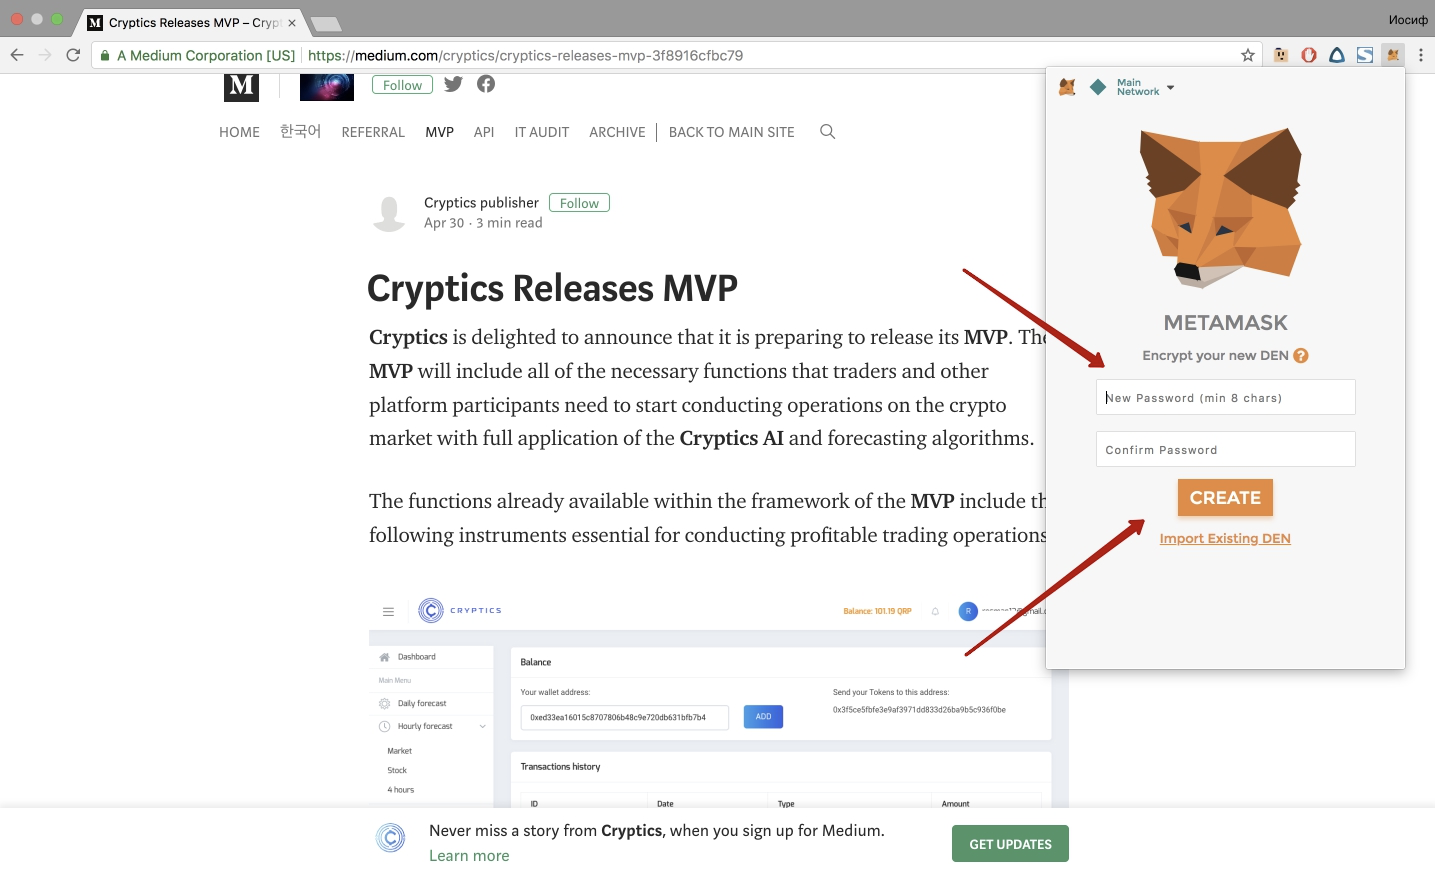Image resolution: width=1435 pixels, height=876 pixels.
Task: Click the "Apr 30 · 3 min read" text
Action: (483, 223)
